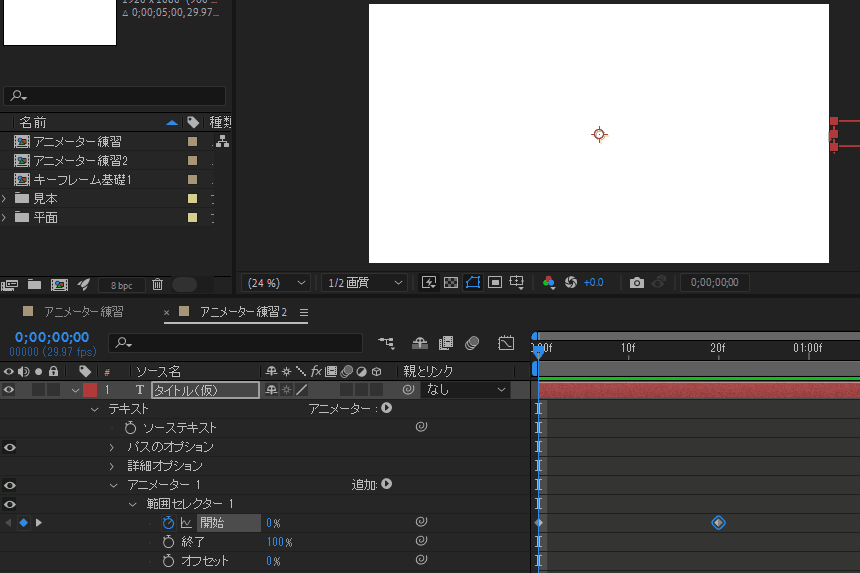Open the 追加 menu arrow for アニメーター 1
Screen dimensions: 860x573
tap(387, 484)
